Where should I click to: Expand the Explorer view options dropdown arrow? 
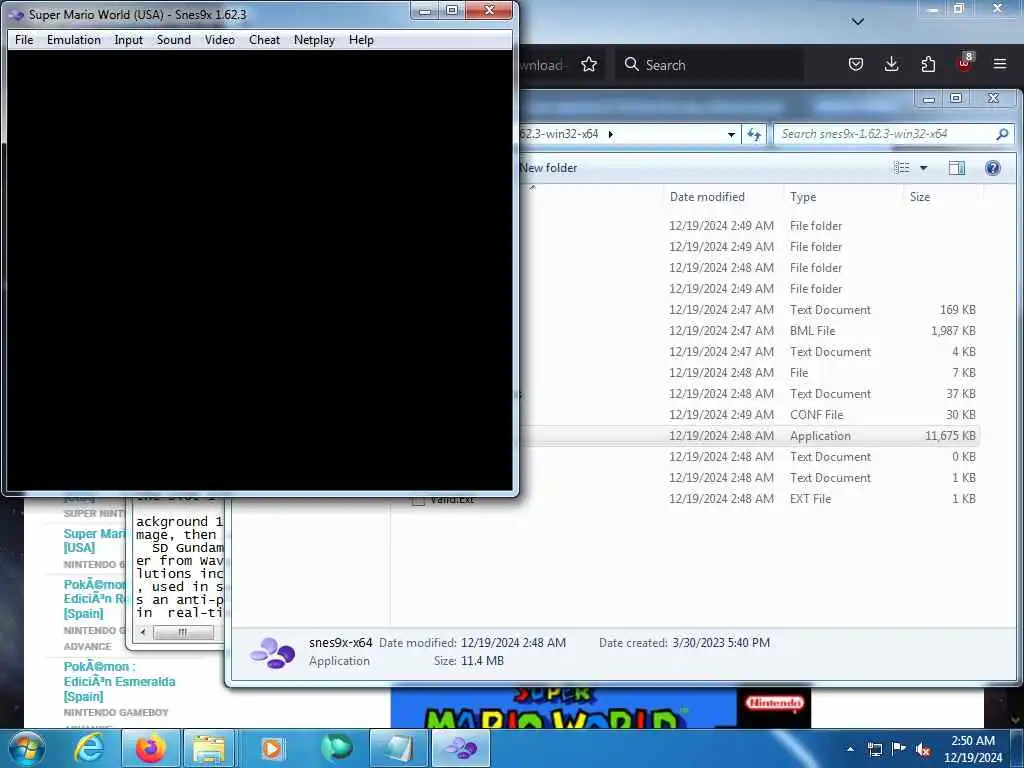(923, 168)
